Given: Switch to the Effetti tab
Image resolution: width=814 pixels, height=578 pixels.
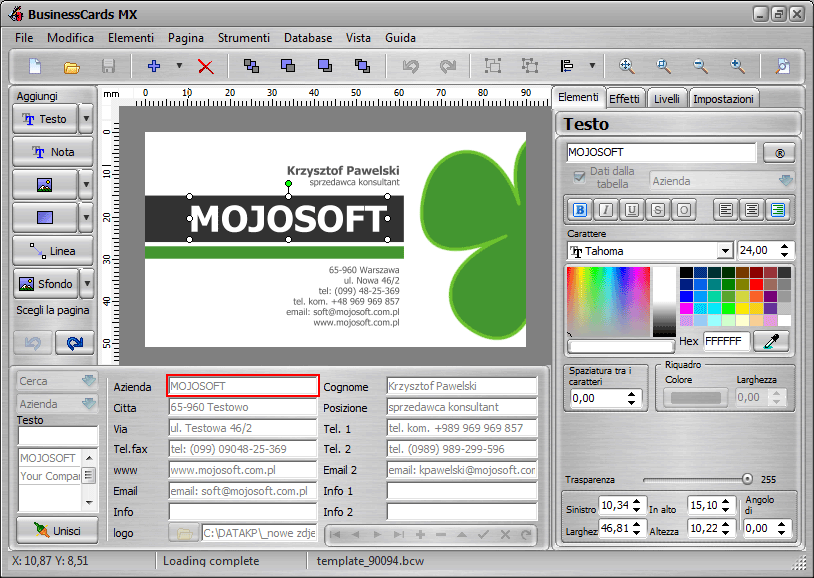Looking at the screenshot, I should click(x=624, y=99).
